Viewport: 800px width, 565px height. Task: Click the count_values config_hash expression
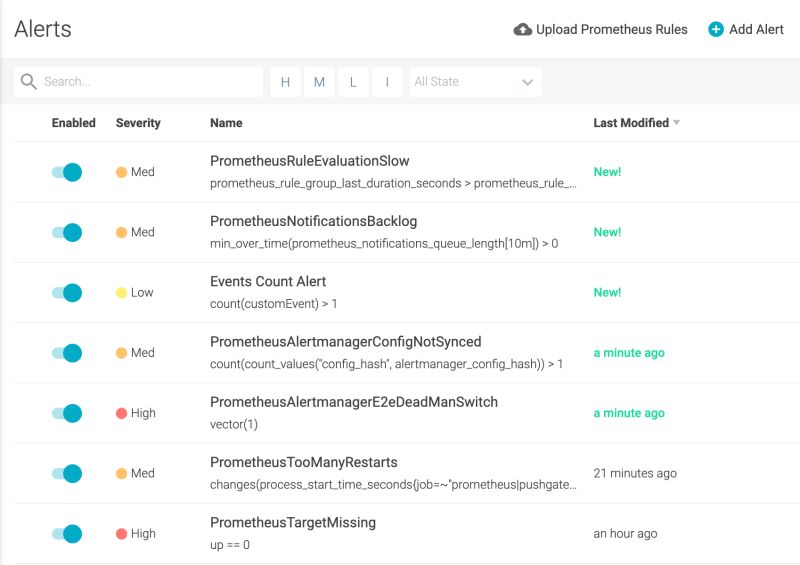click(386, 364)
